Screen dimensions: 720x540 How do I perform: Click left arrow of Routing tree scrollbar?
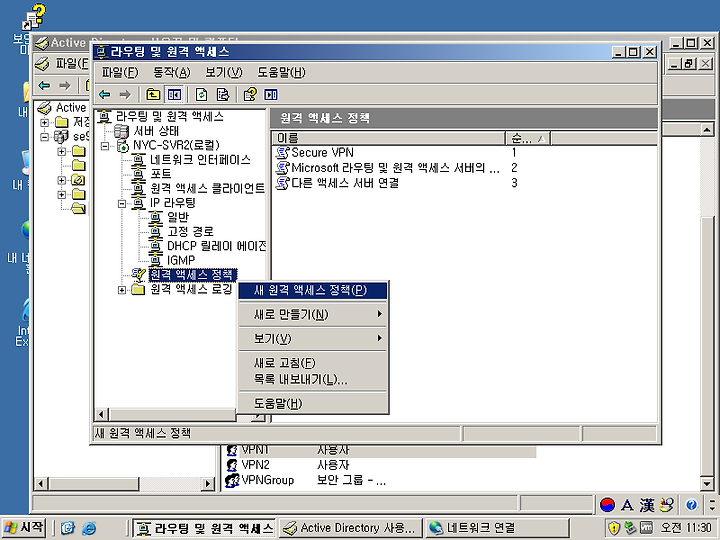(x=101, y=415)
